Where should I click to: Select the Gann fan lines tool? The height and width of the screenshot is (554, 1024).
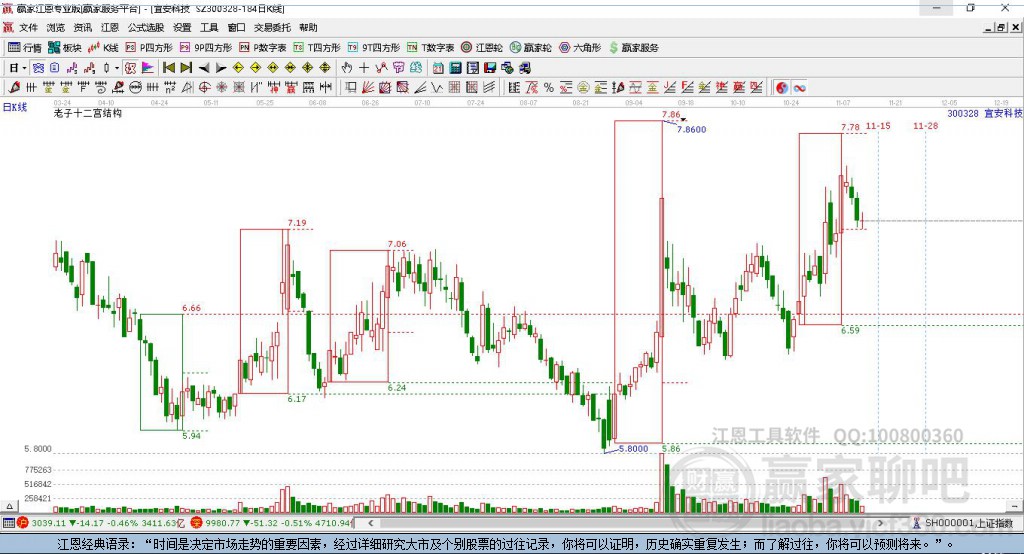368,88
